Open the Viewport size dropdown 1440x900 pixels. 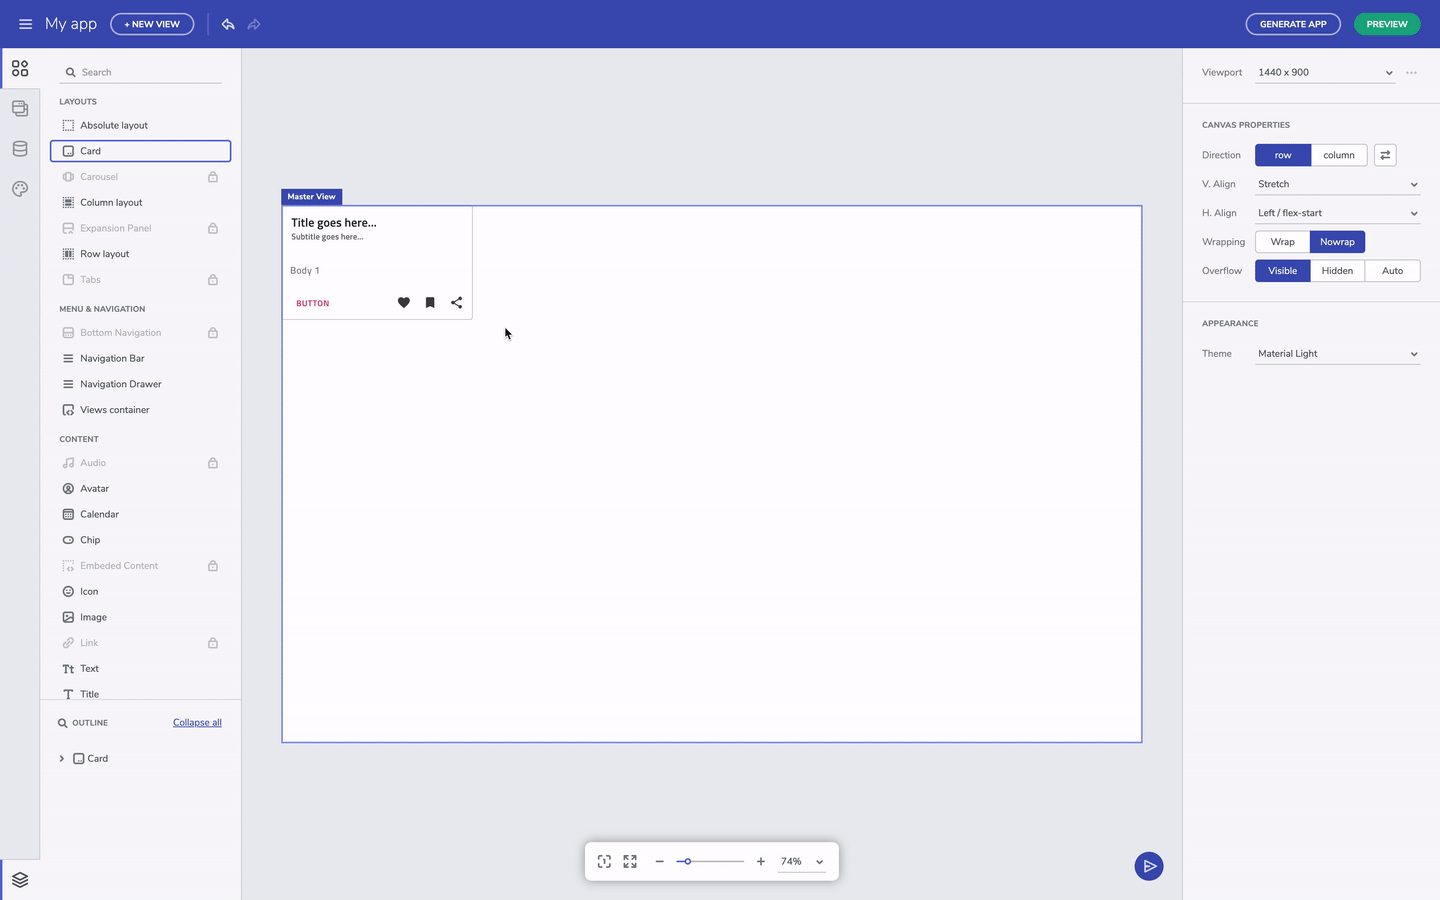point(1324,72)
